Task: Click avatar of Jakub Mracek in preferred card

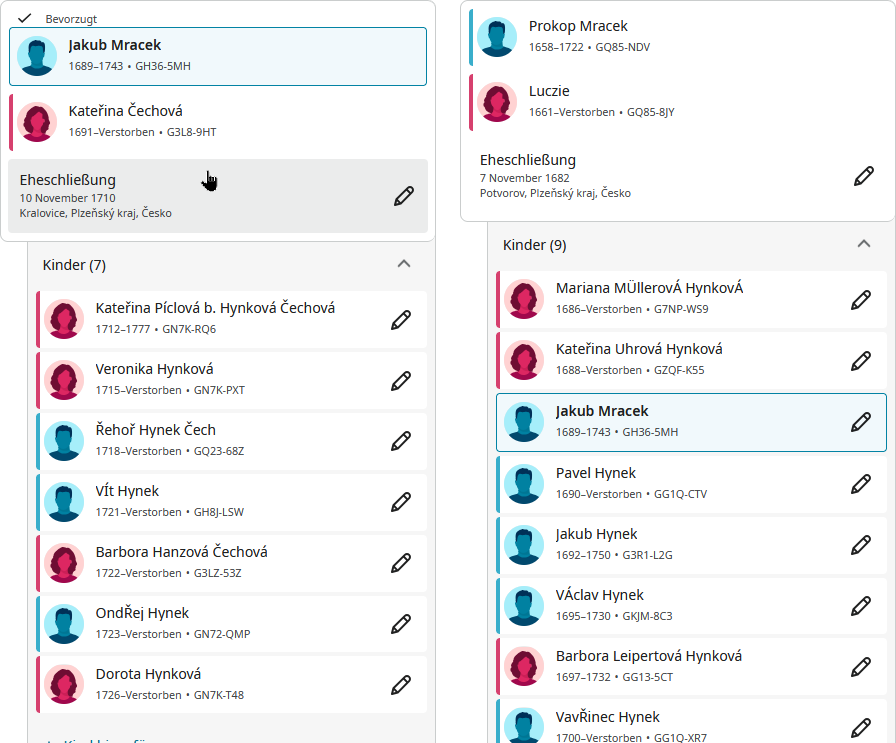Action: tap(37, 56)
